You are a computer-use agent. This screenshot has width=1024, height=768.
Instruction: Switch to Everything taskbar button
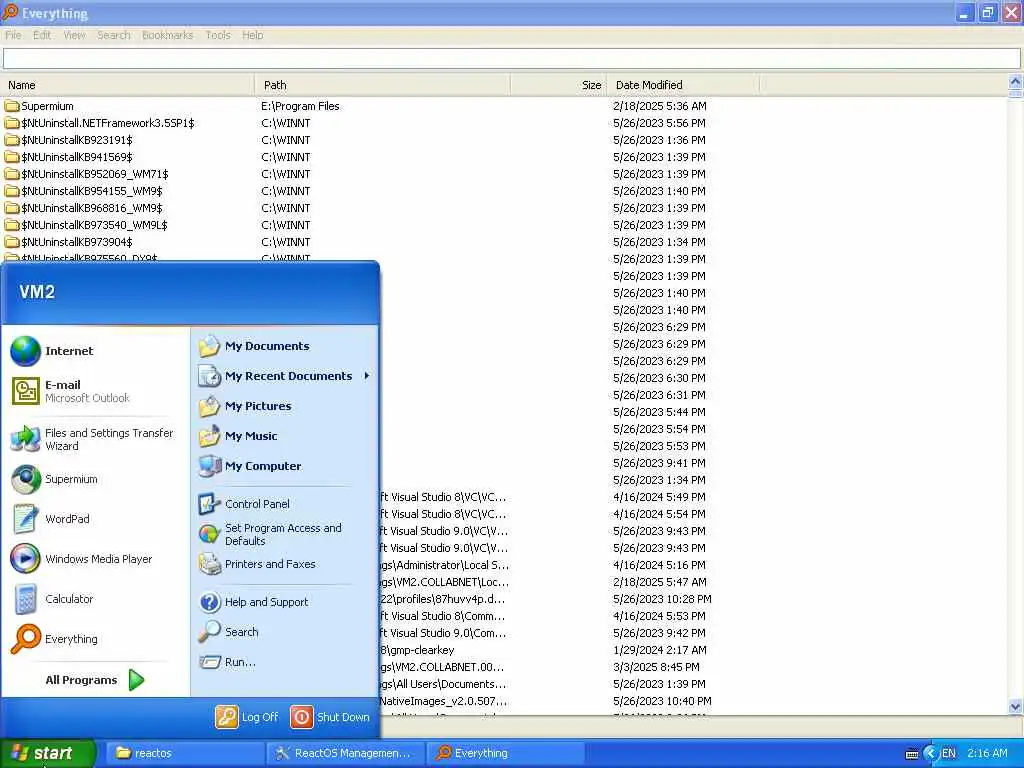(506, 753)
